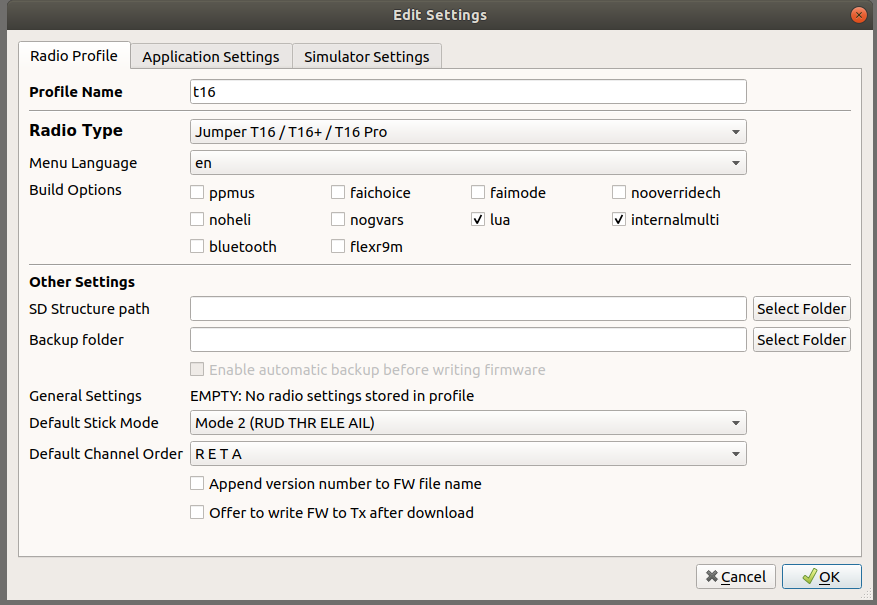The image size is (877, 605).
Task: Open the Radio Type dropdown
Action: pos(467,131)
